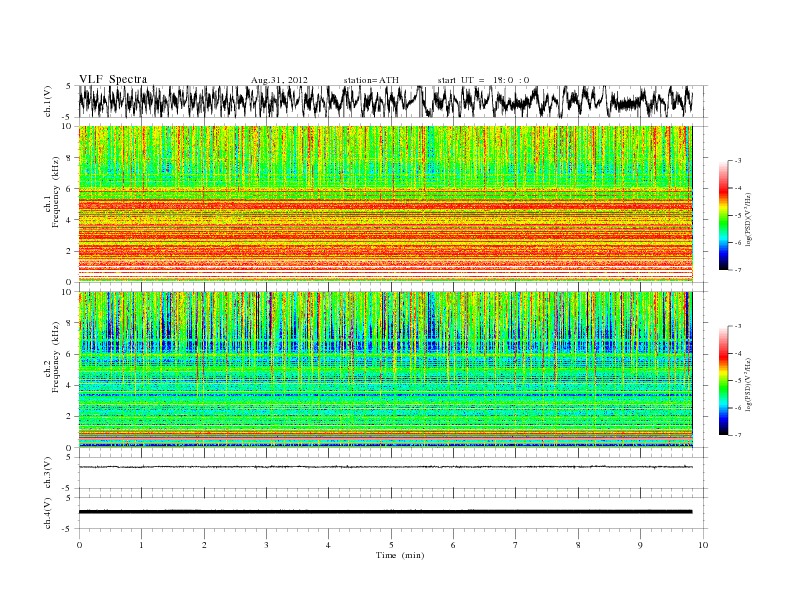This screenshot has height=612, width=792.
Task: Click the ch.1 voltage waveform trace
Action: 385,101
